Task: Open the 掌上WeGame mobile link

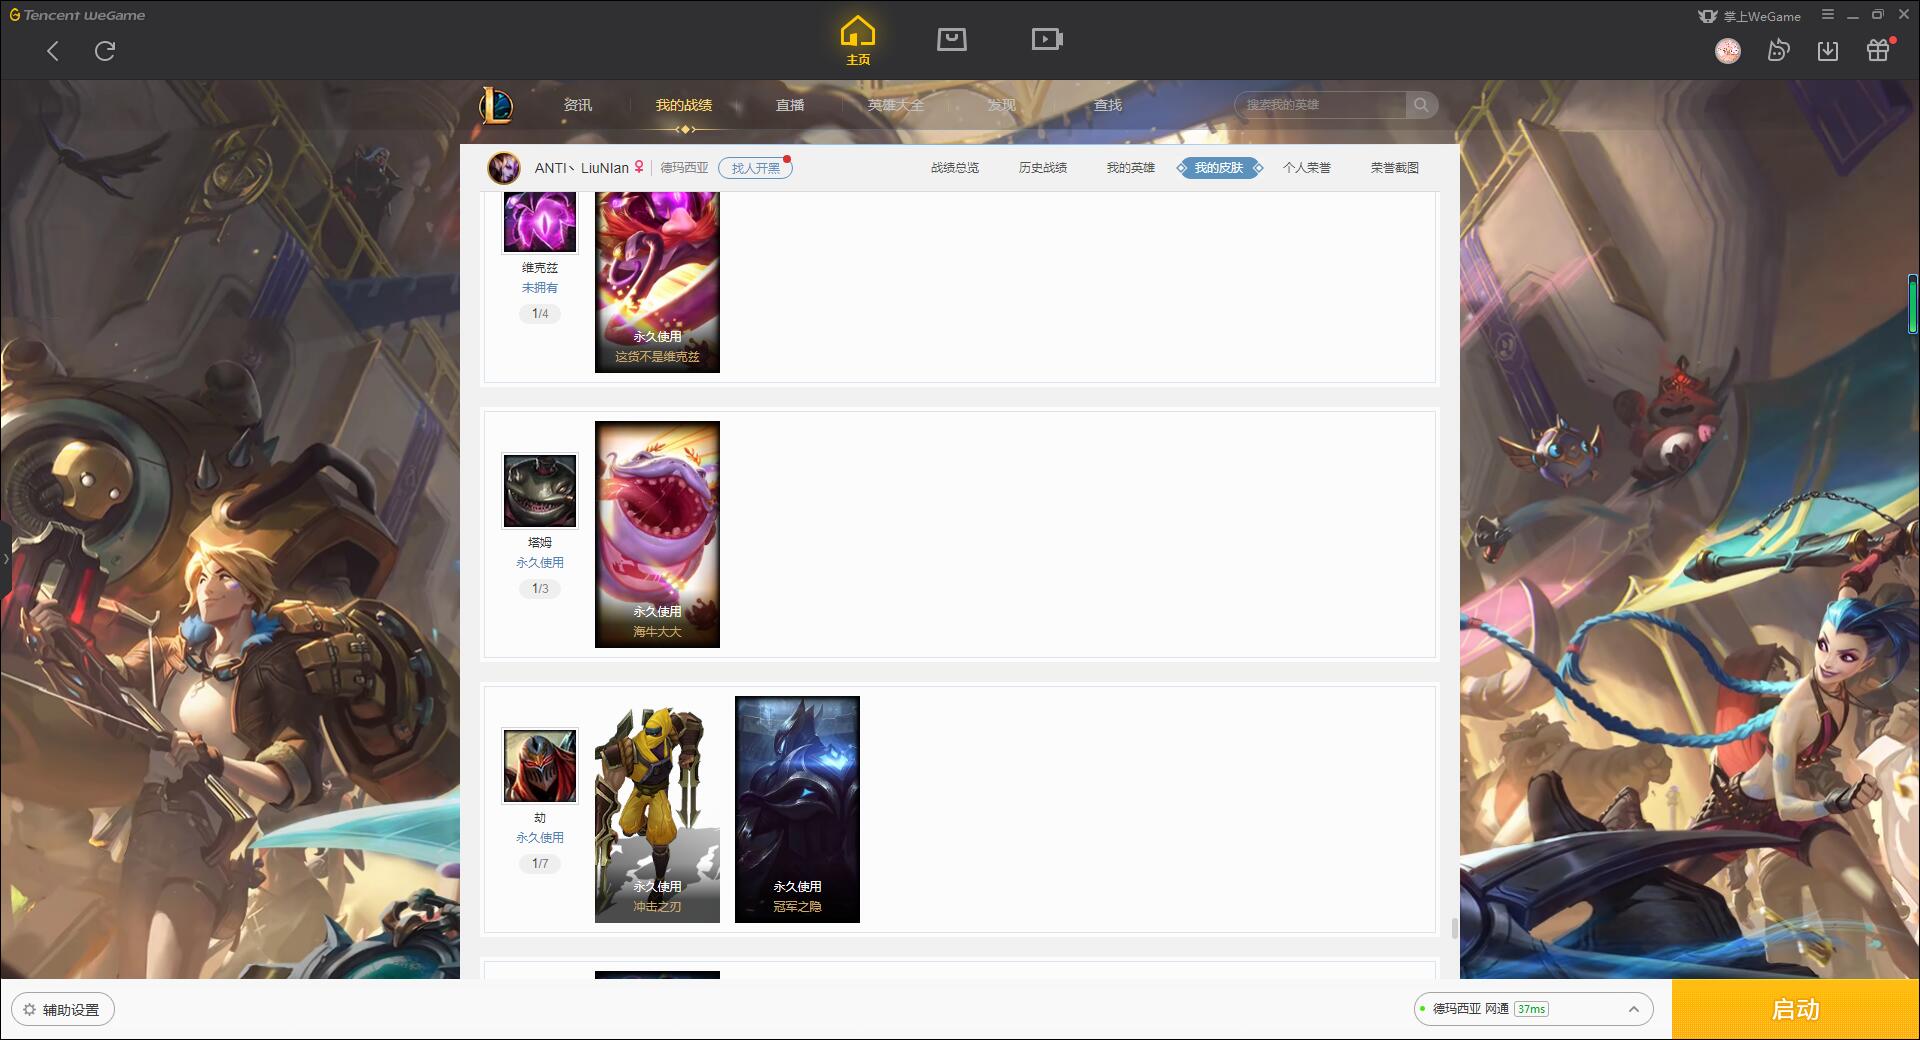Action: (1750, 16)
